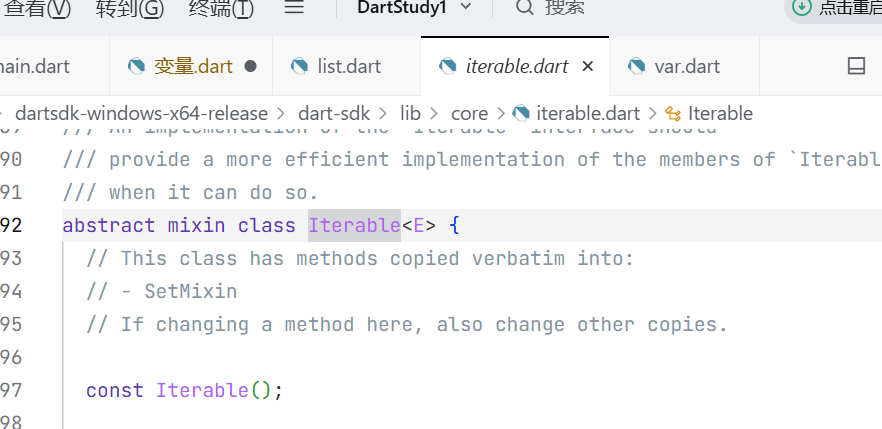882x429 pixels.
Task: Select the iterable.dart tab
Action: [516, 66]
